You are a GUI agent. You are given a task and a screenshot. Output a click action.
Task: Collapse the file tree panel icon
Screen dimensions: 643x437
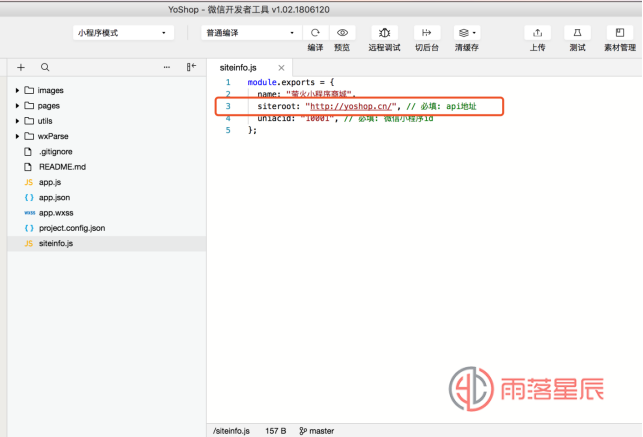point(192,67)
